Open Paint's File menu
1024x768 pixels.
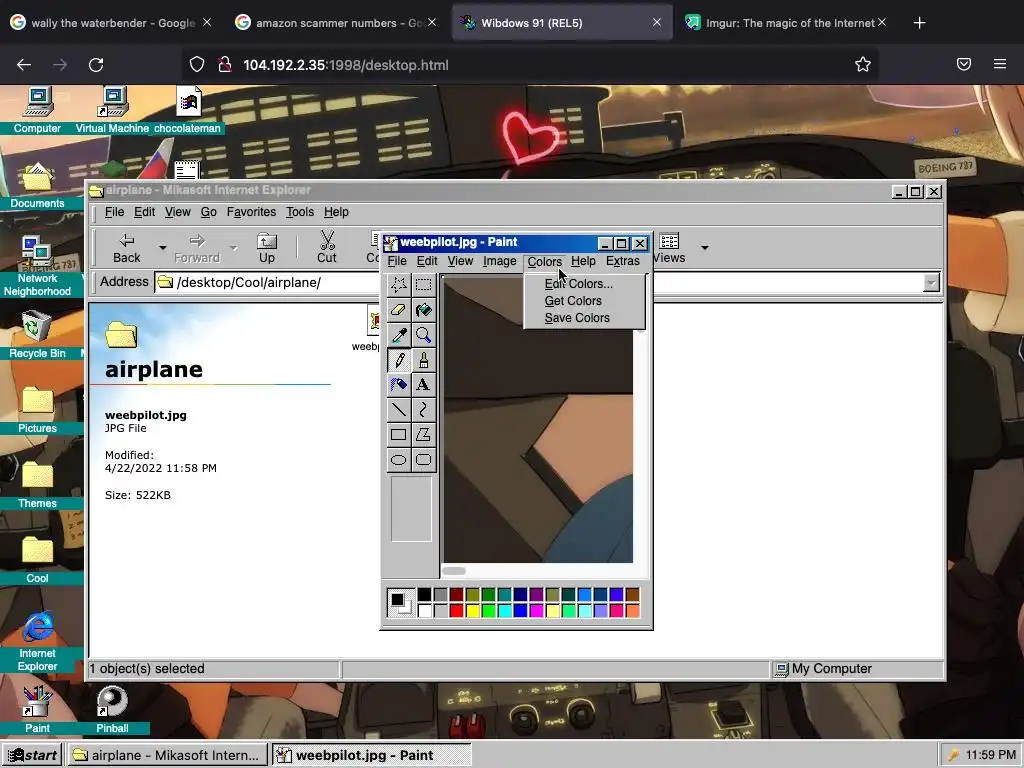coord(397,261)
